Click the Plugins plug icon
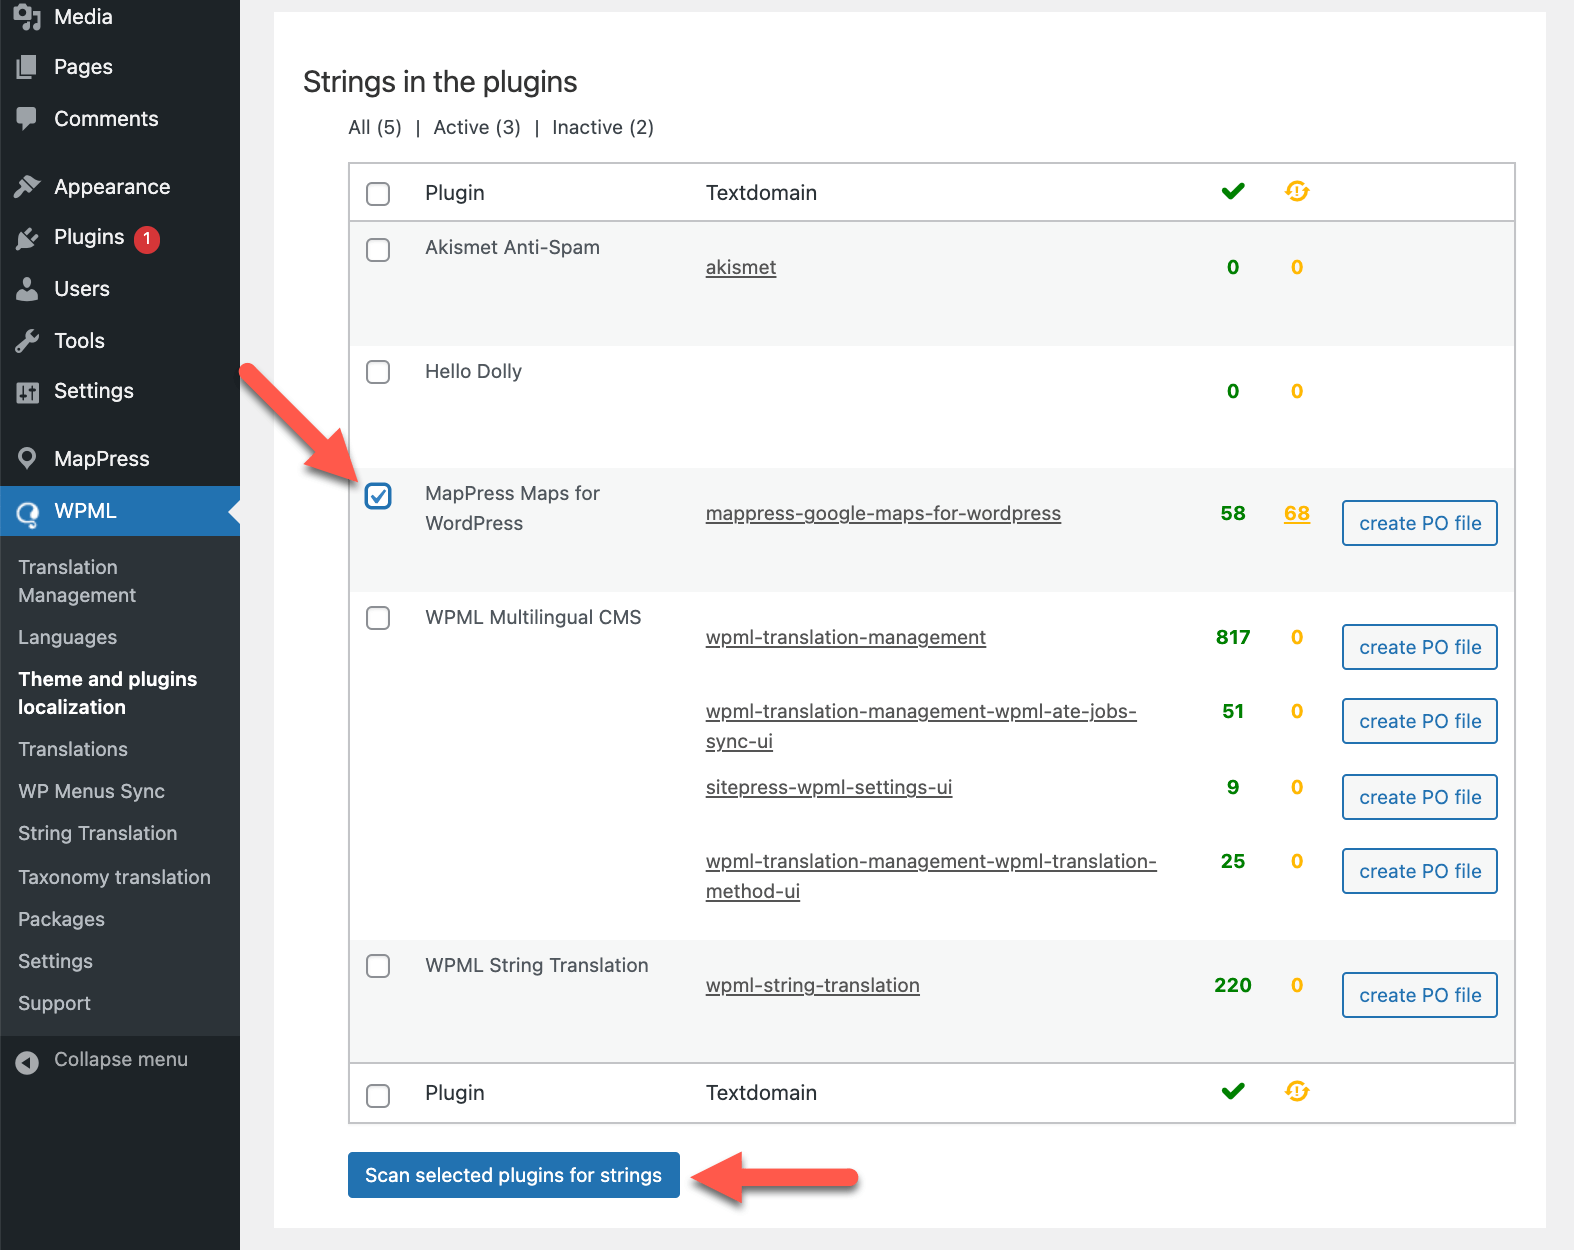The width and height of the screenshot is (1574, 1250). point(27,238)
